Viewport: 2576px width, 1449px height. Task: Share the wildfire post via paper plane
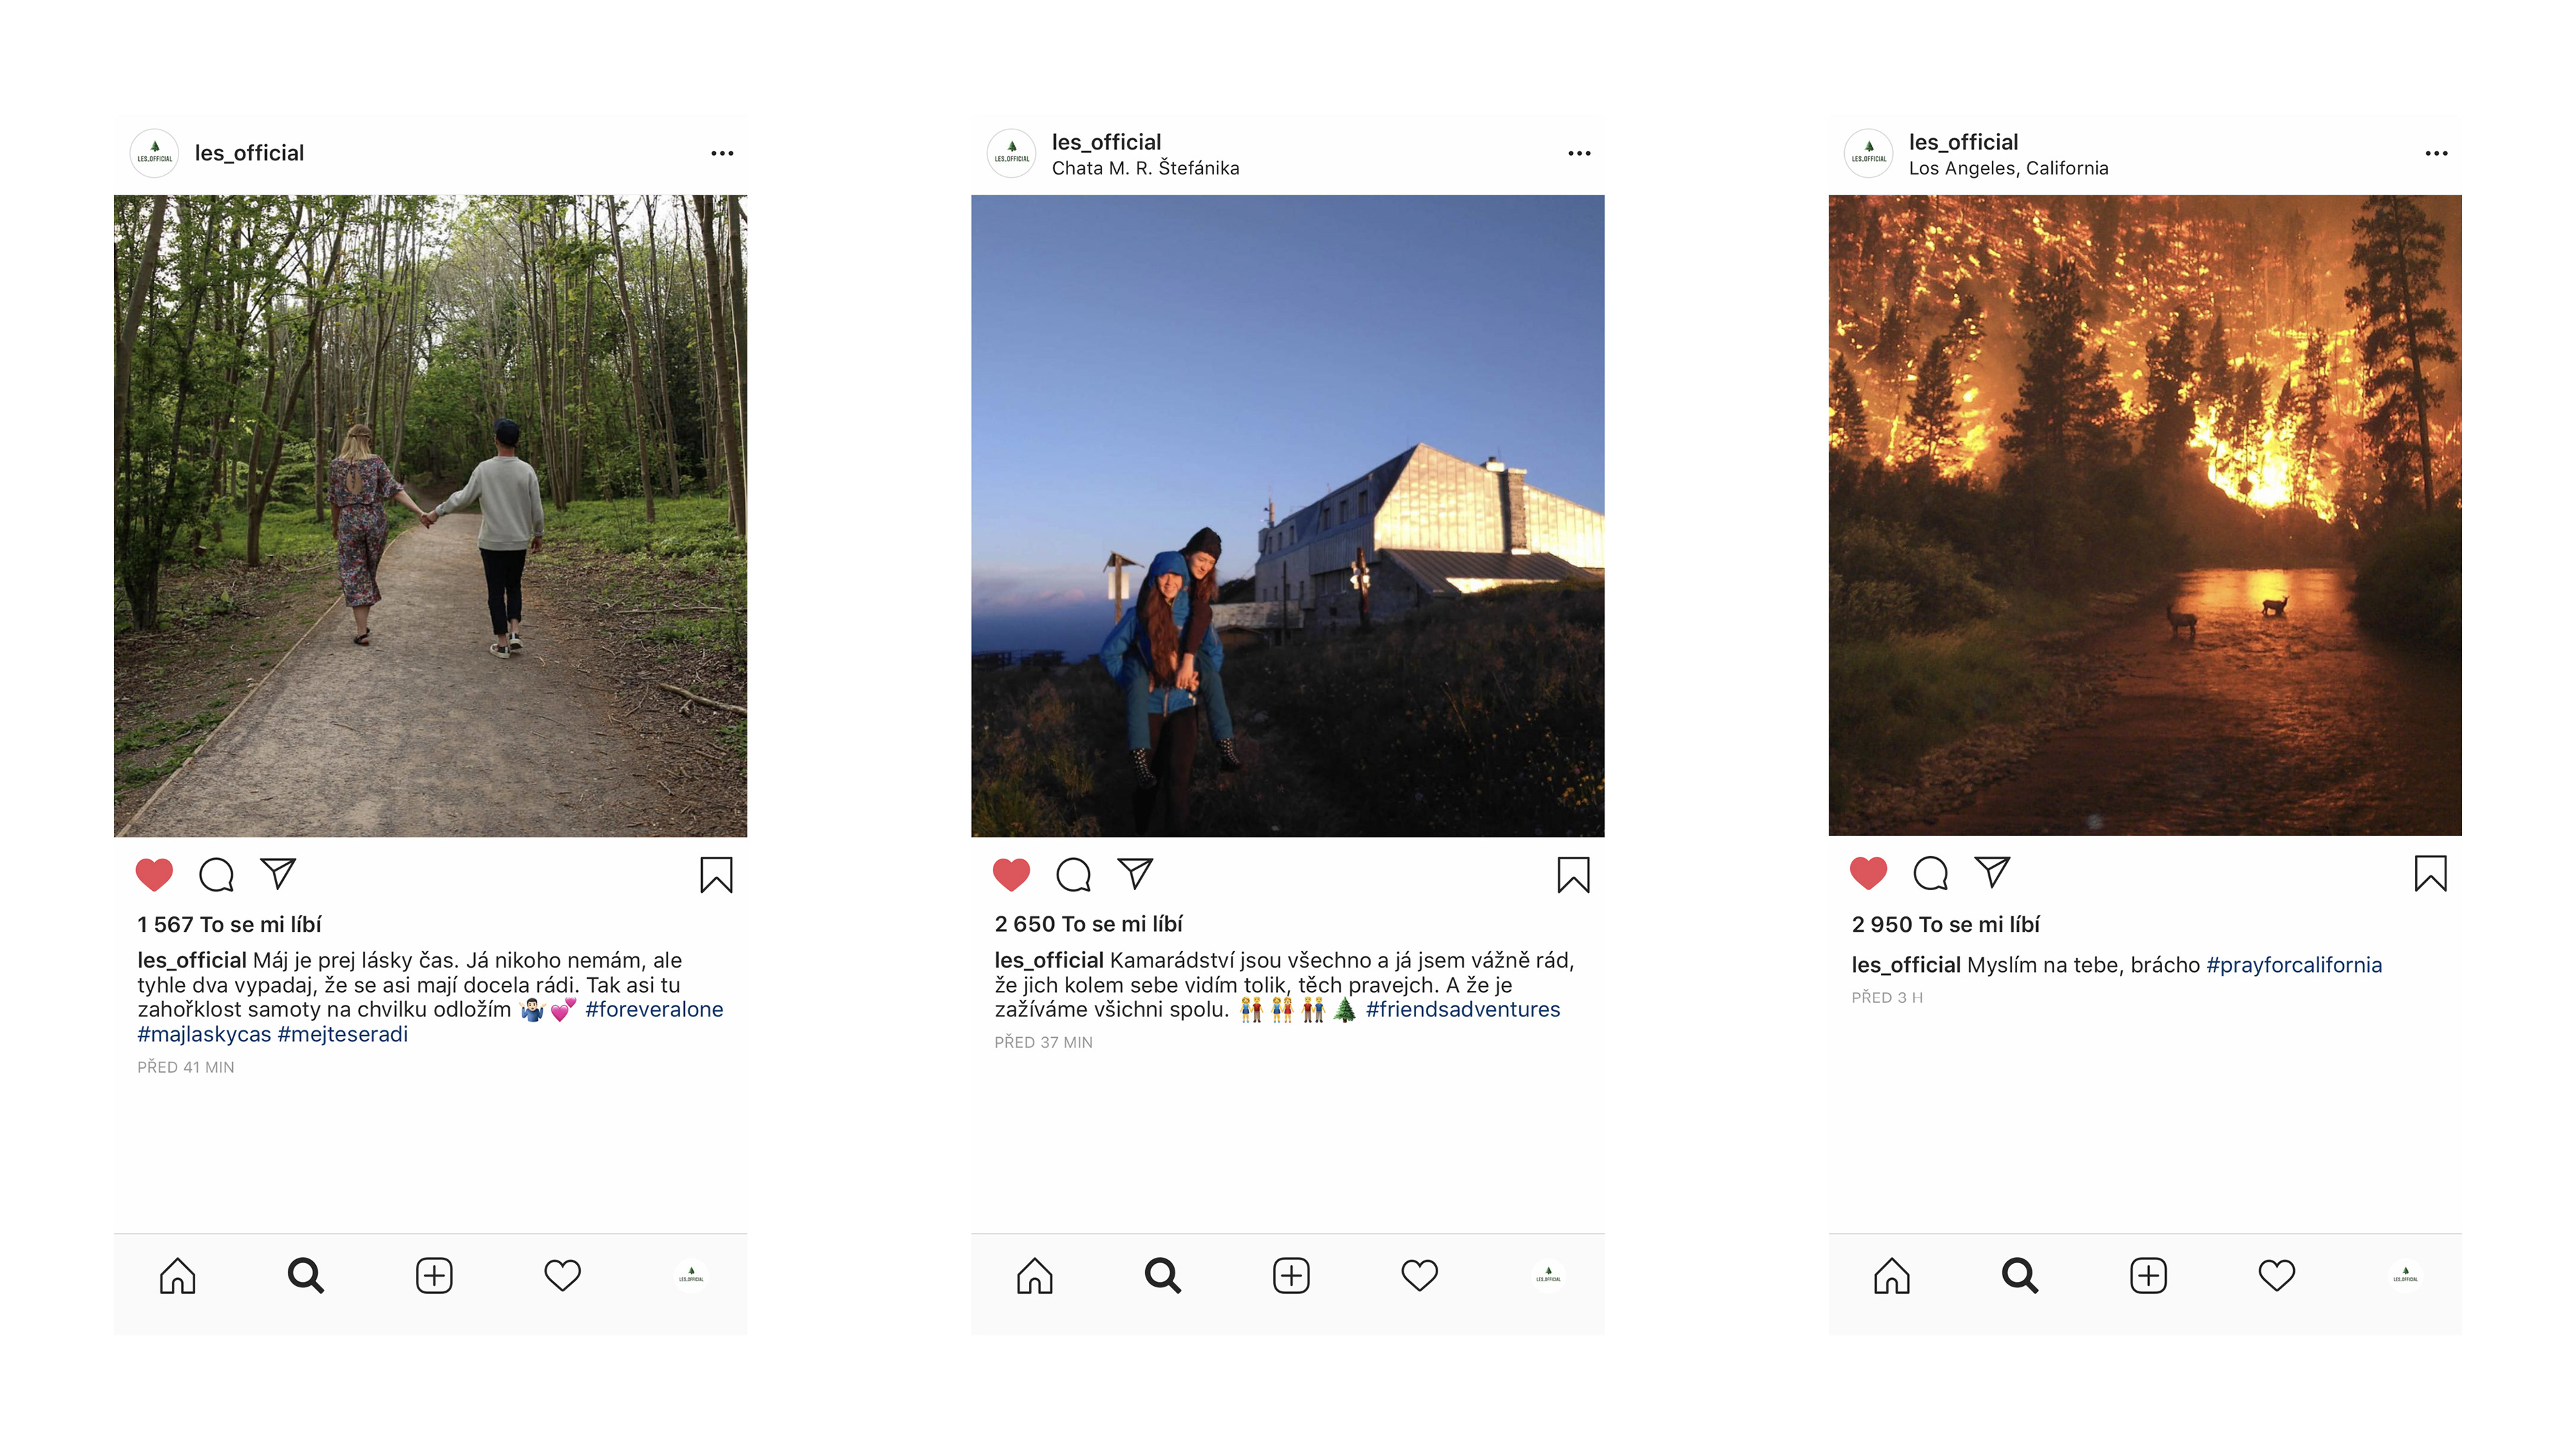pyautogui.click(x=1992, y=872)
